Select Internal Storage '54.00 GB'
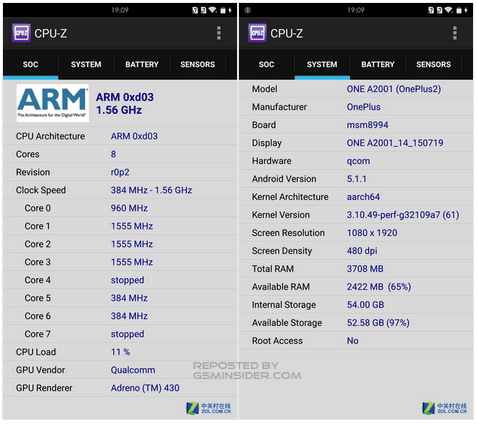The width and height of the screenshot is (477, 424). click(x=365, y=305)
